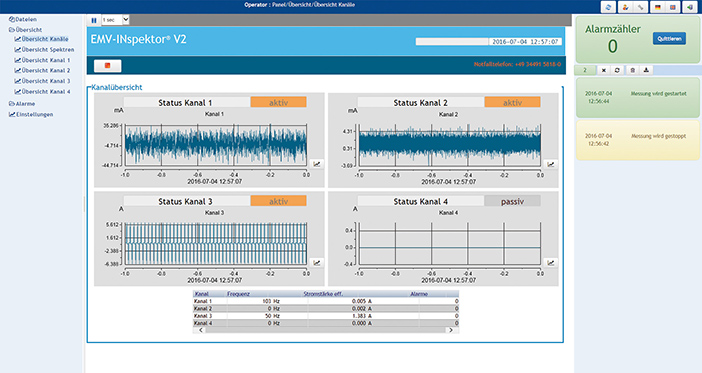Open the chart detail icon for Kanal 4
Image resolution: width=702 pixels, height=373 pixels.
[x=551, y=263]
